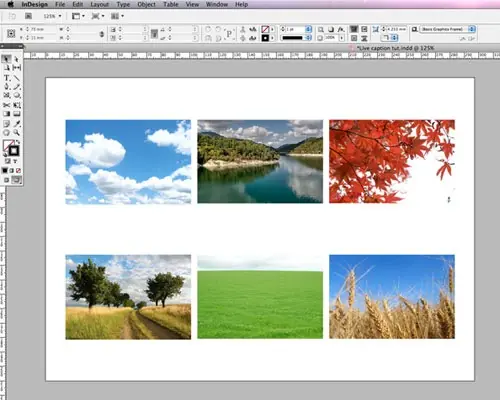
Task: Toggle Apply Gradient mode button
Action: click(12, 171)
